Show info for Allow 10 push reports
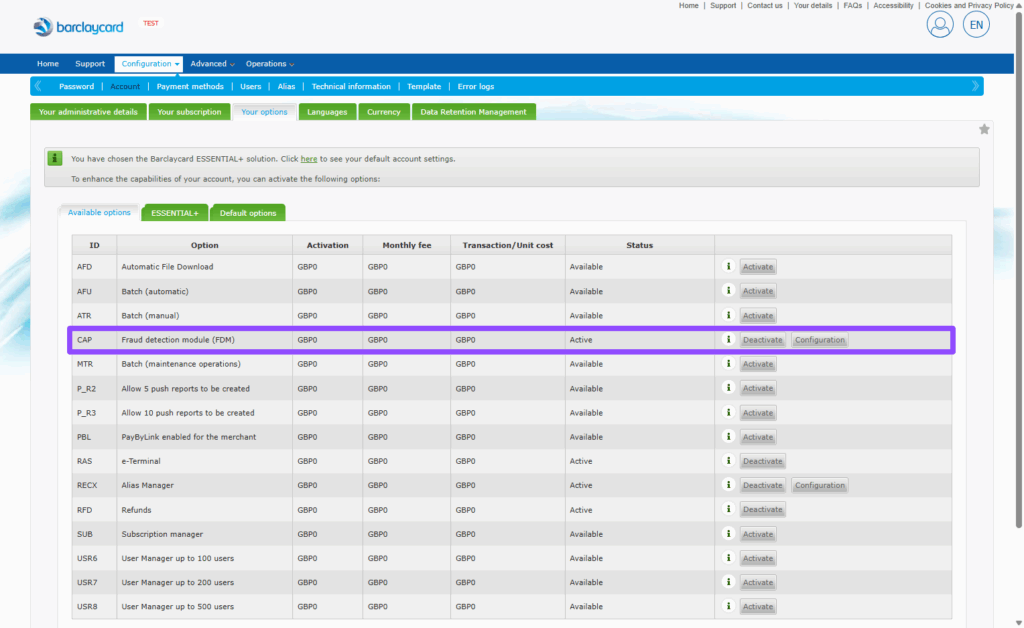The width and height of the screenshot is (1024, 628). pyautogui.click(x=728, y=413)
